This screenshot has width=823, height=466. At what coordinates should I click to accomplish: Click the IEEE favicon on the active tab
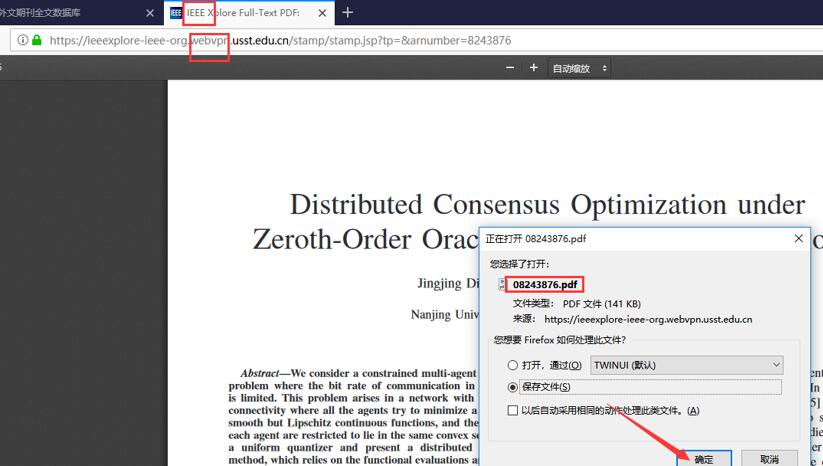[176, 13]
